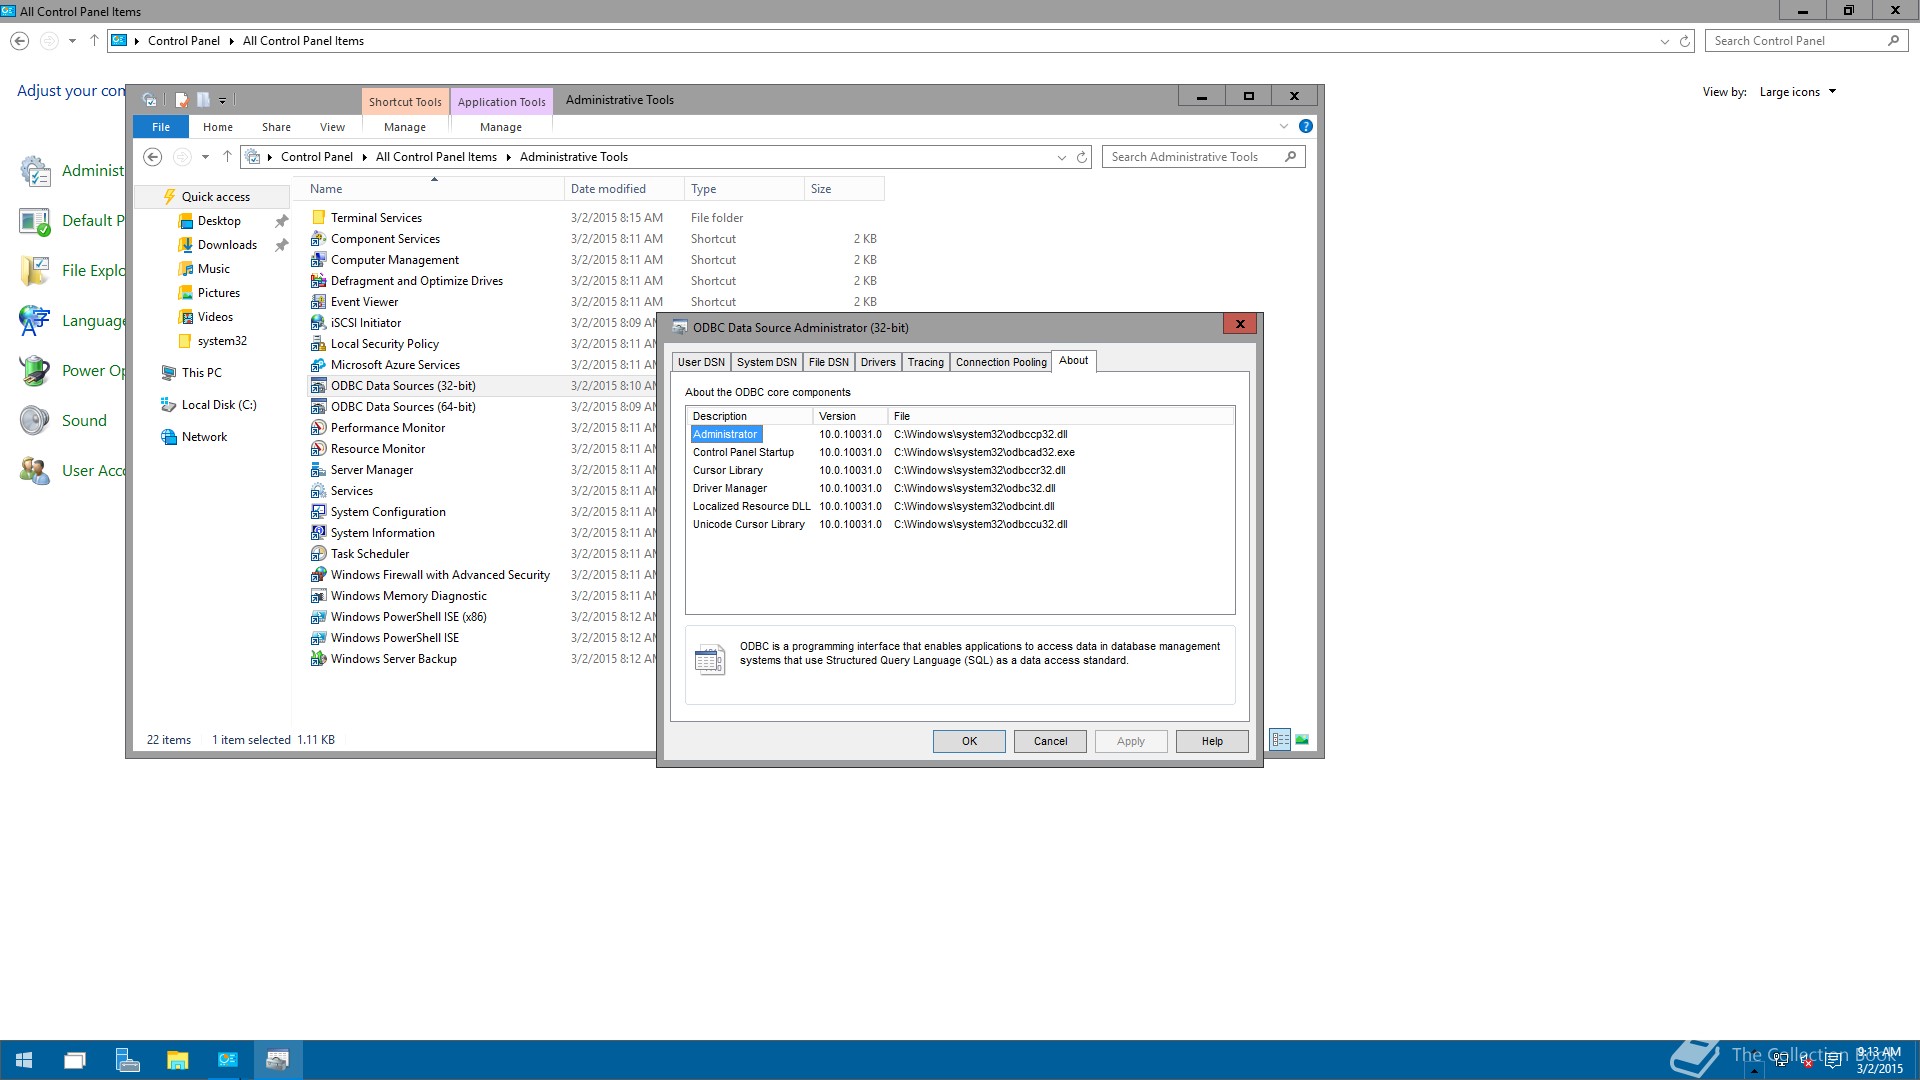Click the Start button on taskbar
The height and width of the screenshot is (1080, 1920).
coord(24,1060)
